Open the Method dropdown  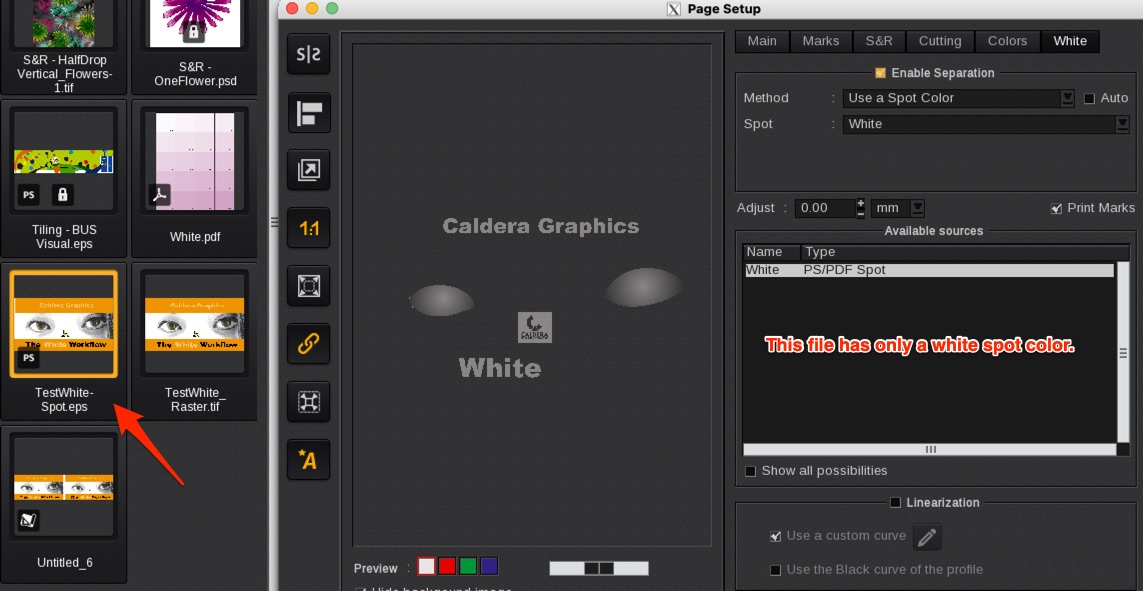click(x=1067, y=98)
